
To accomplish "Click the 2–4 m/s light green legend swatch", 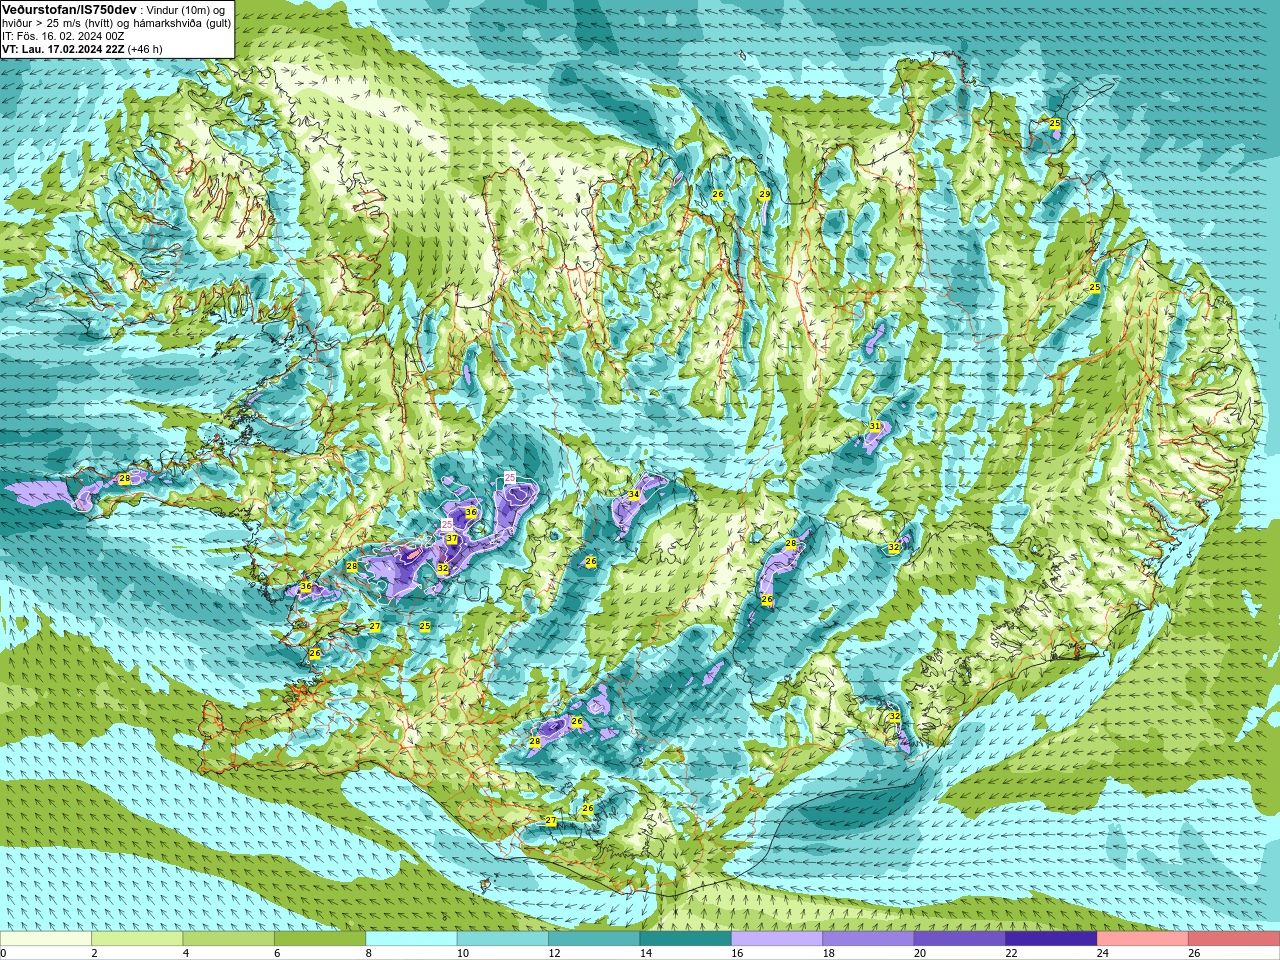I will tap(137, 939).
